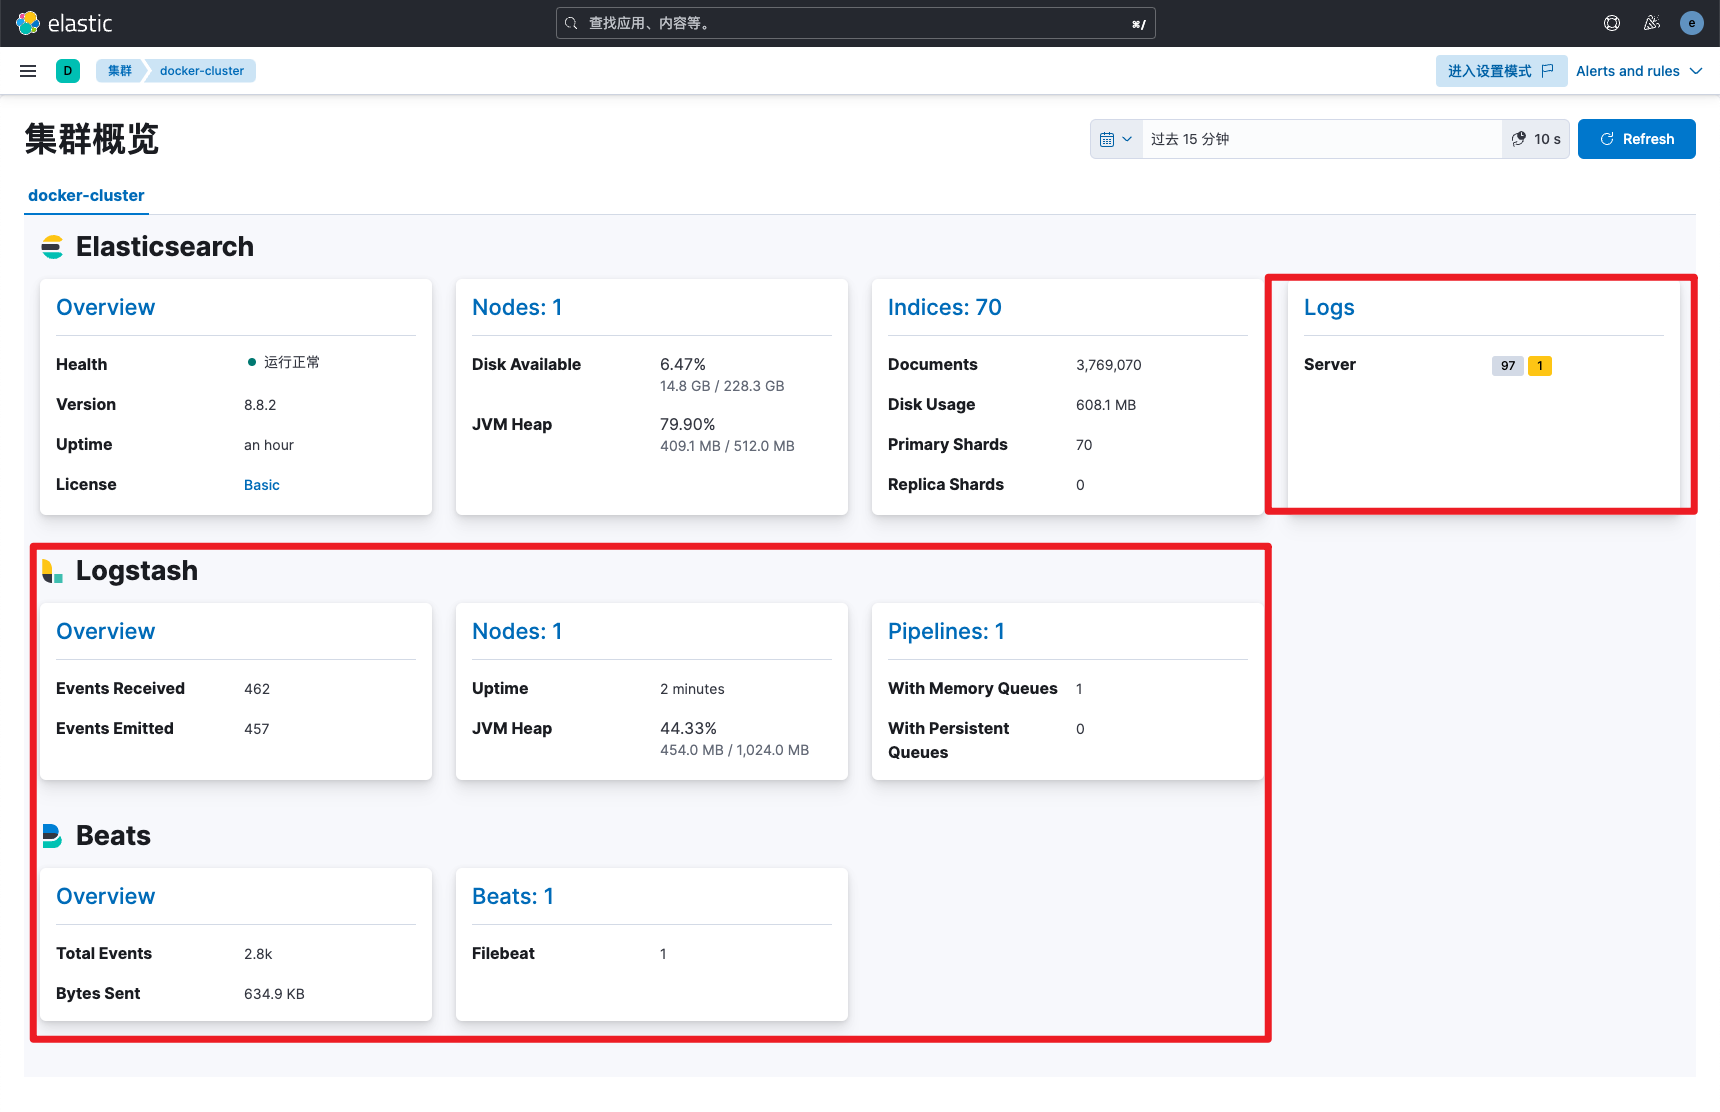Click the uptime value an hour

(269, 445)
